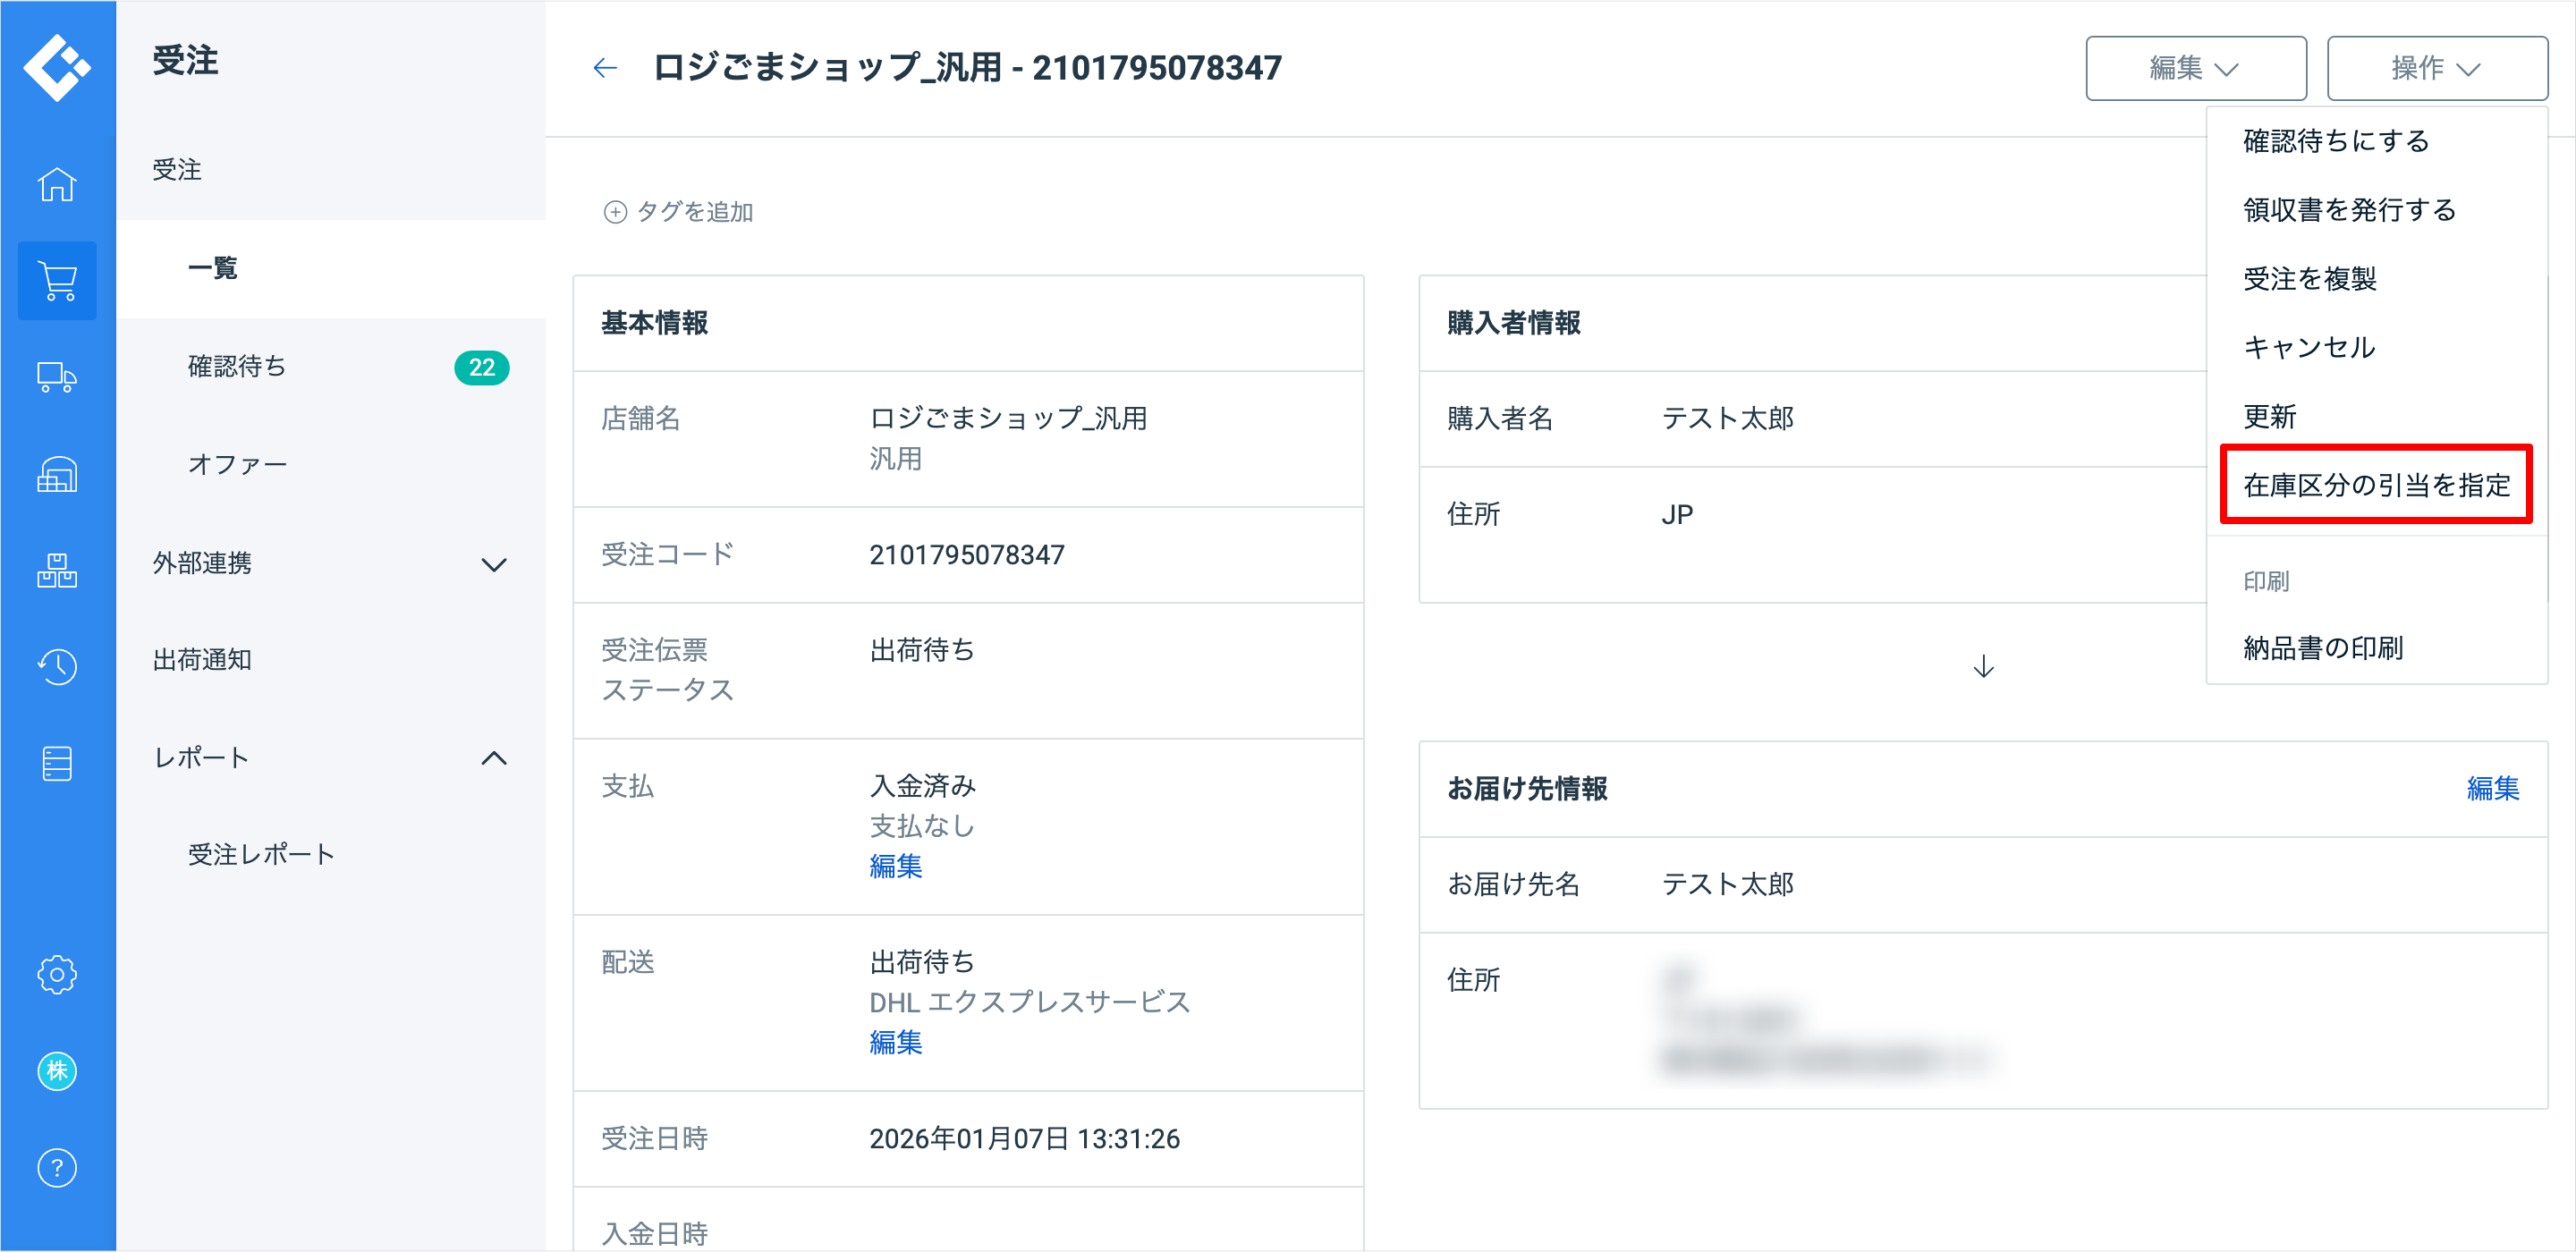Toggle the 操作 dropdown button
Screen dimensions: 2576x1252
click(x=2436, y=68)
